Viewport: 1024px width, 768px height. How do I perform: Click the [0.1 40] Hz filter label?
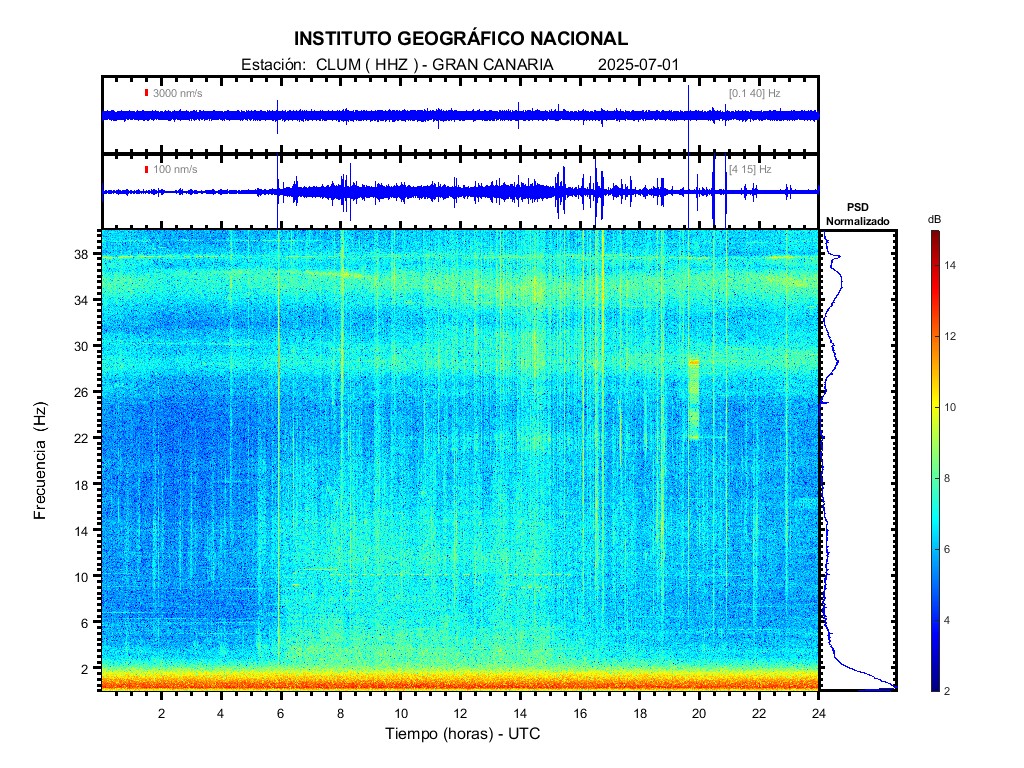coord(754,93)
